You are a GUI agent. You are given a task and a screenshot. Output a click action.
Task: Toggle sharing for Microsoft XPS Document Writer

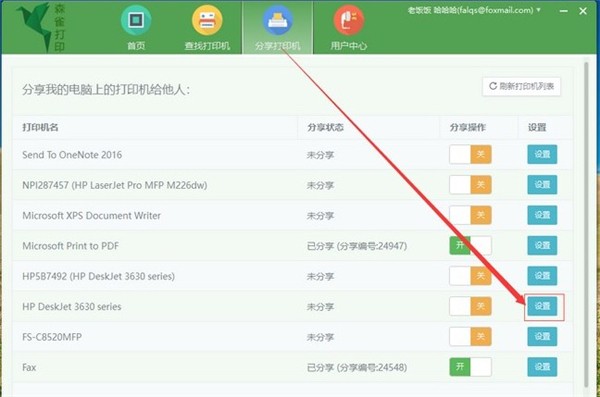pyautogui.click(x=470, y=215)
